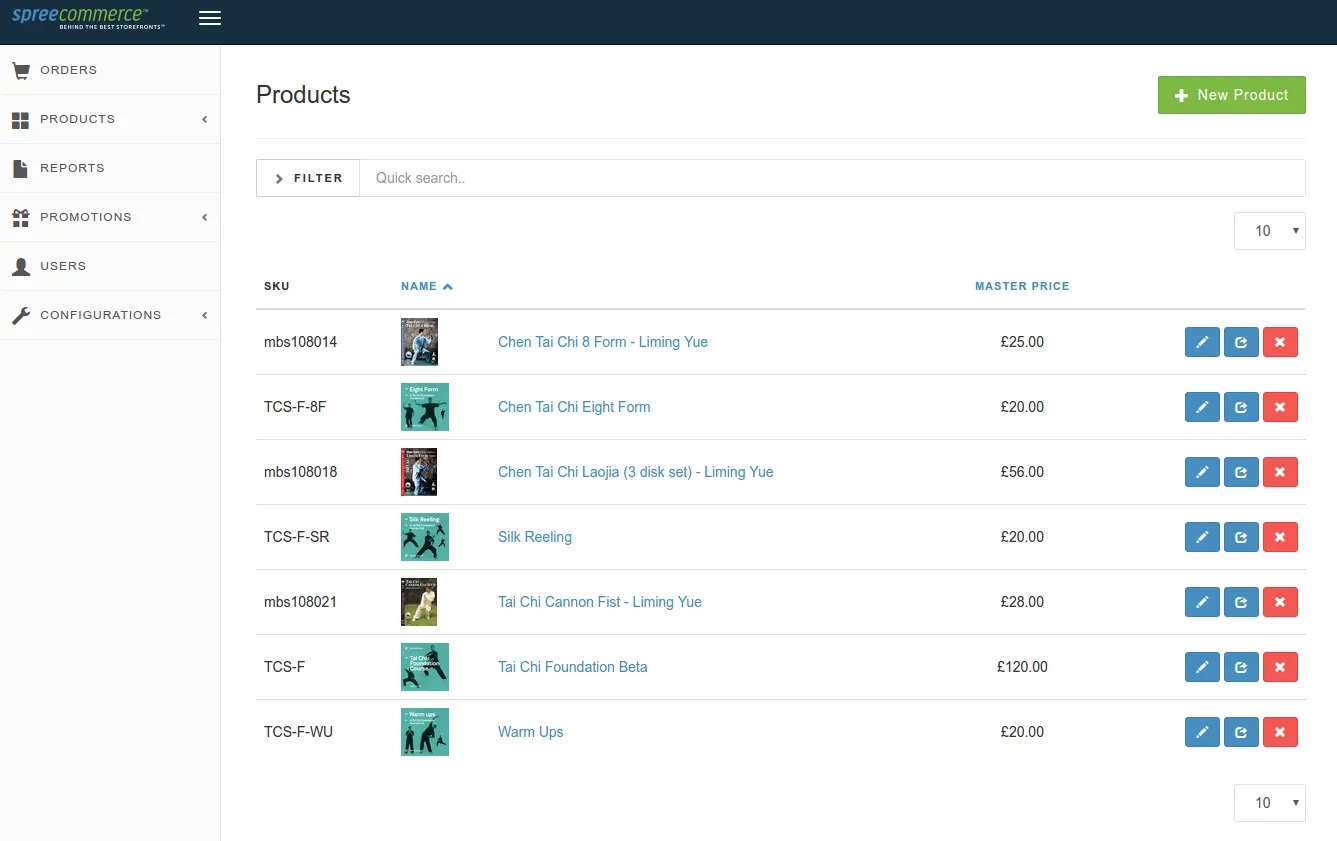Image resolution: width=1337 pixels, height=841 pixels.
Task: Edit the Tai Chi Foundation Beta product
Action: coord(1202,667)
